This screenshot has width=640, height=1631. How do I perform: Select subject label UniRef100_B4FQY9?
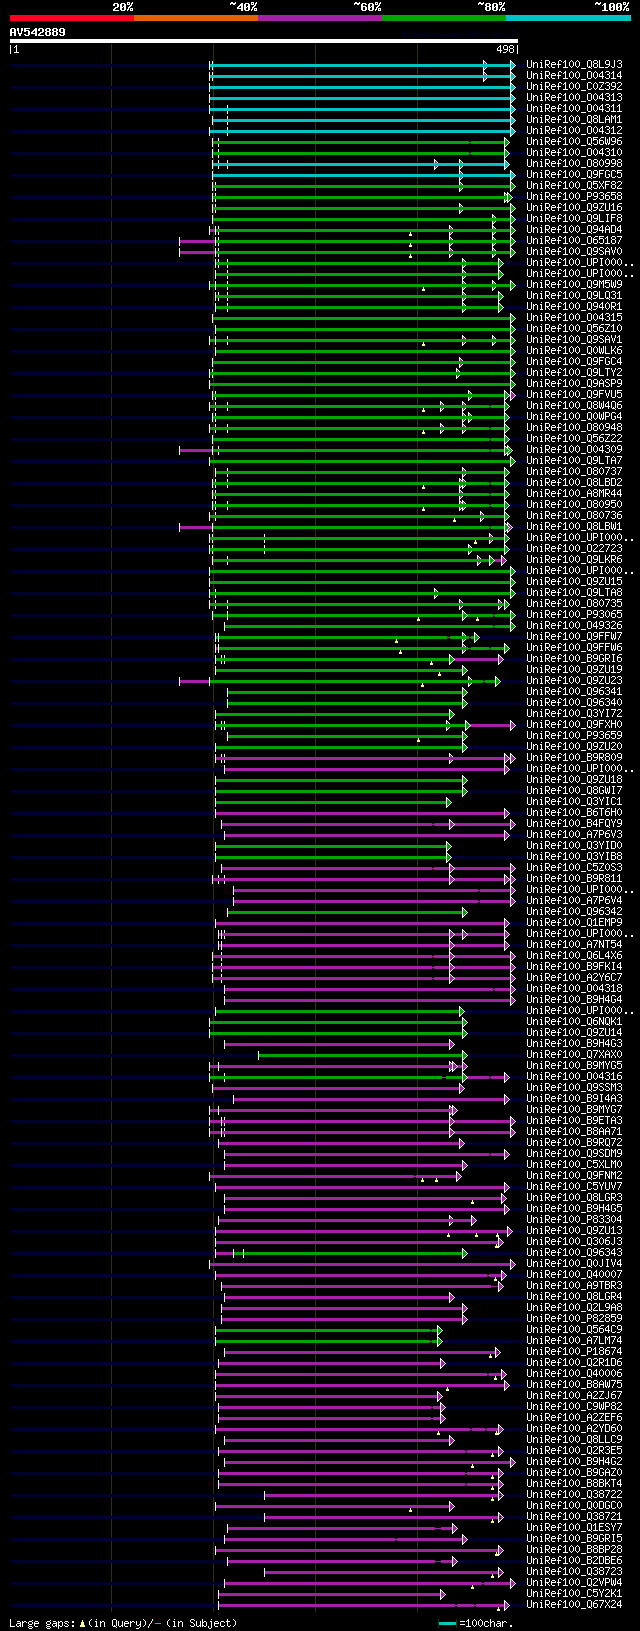coord(574,823)
